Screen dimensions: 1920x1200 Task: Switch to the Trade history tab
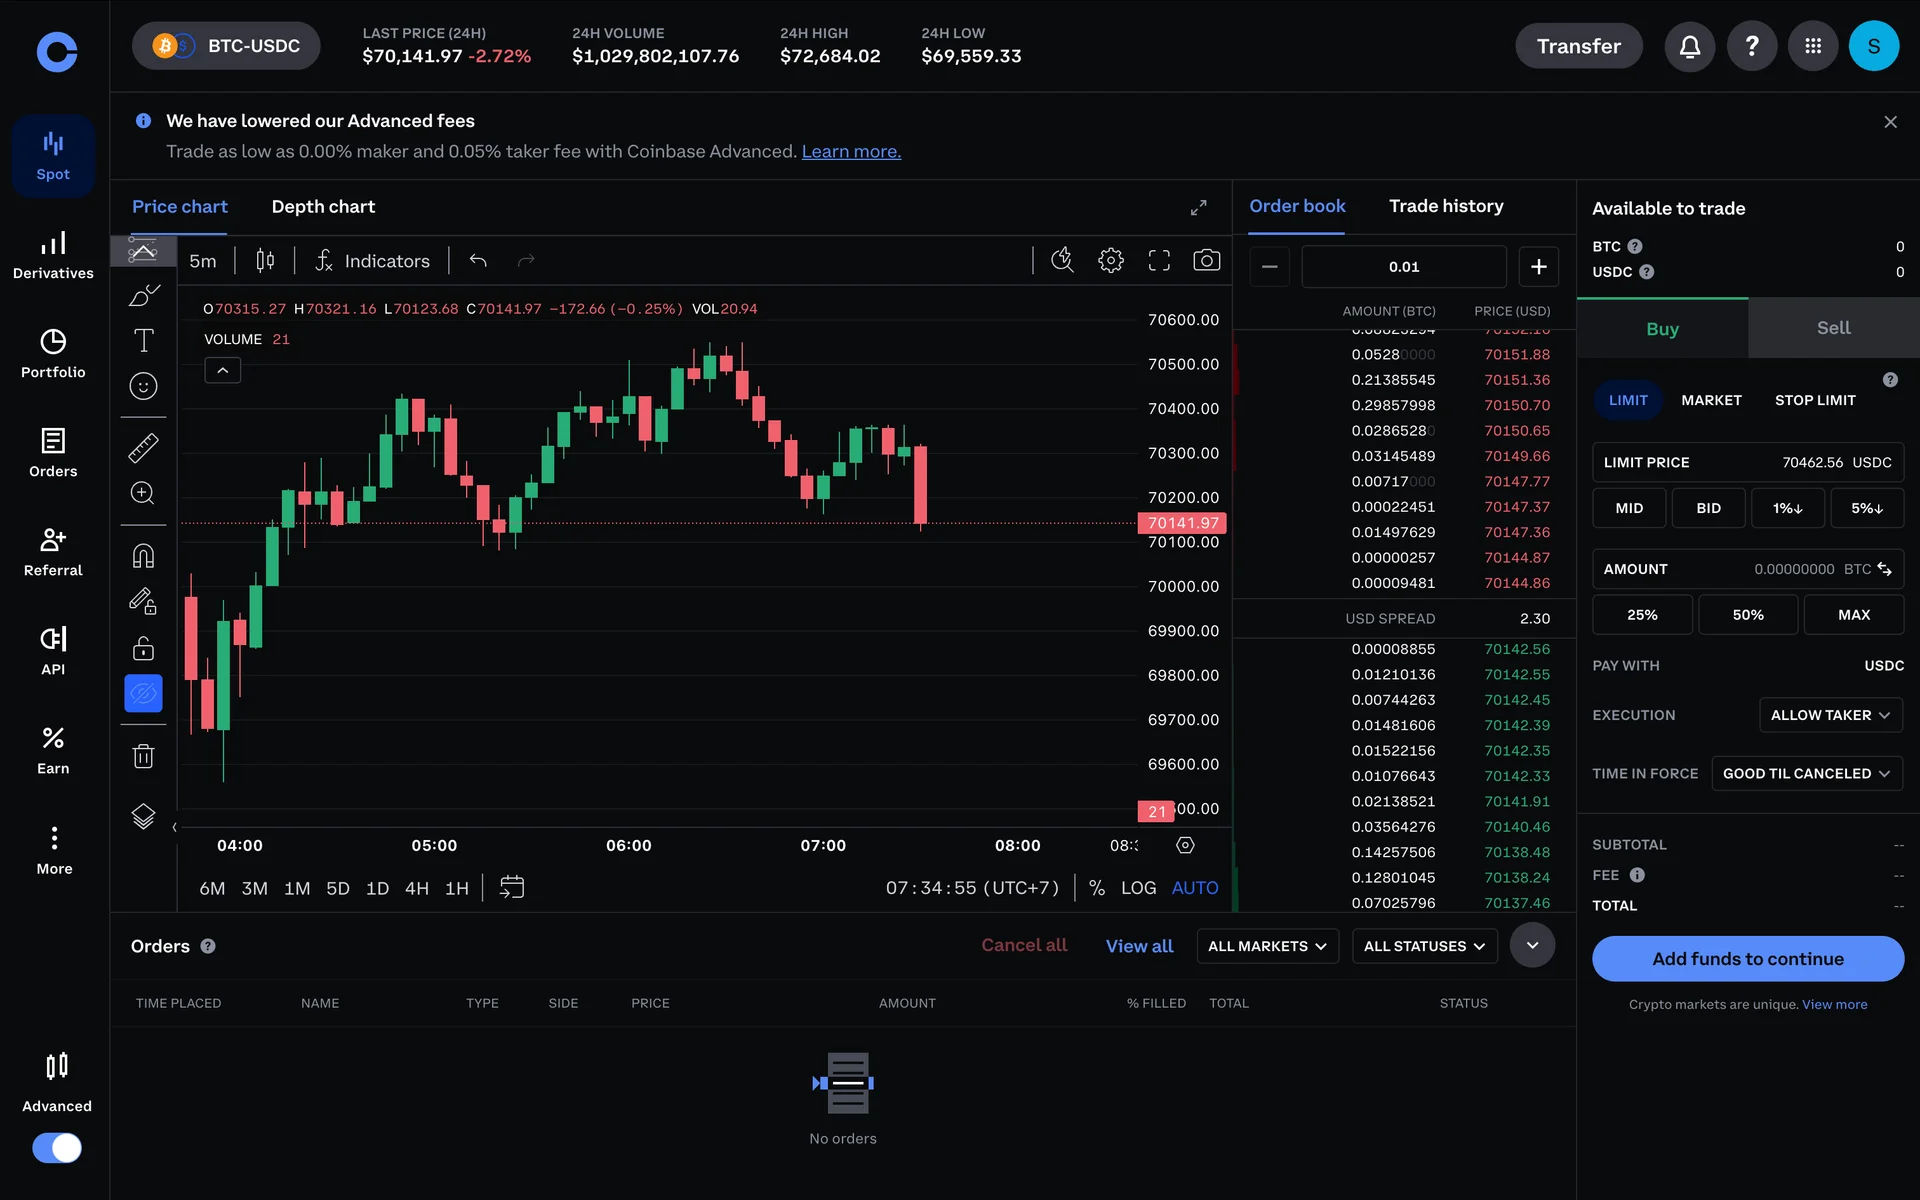pyautogui.click(x=1445, y=206)
